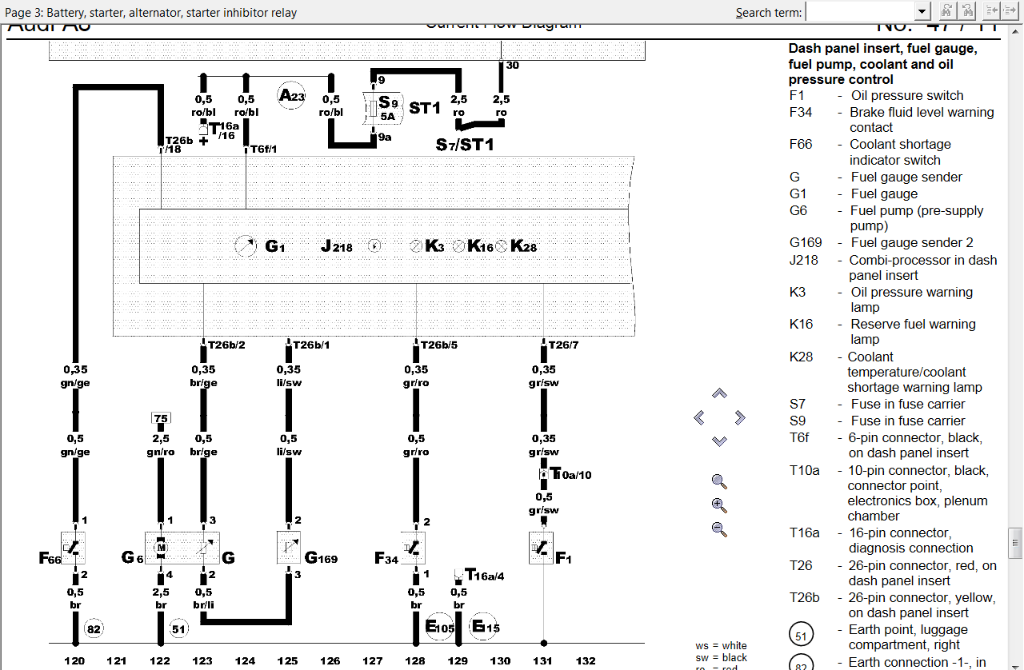Pan the diagram up with the up chevron
Screen dimensions: 1024x670
coord(719,394)
